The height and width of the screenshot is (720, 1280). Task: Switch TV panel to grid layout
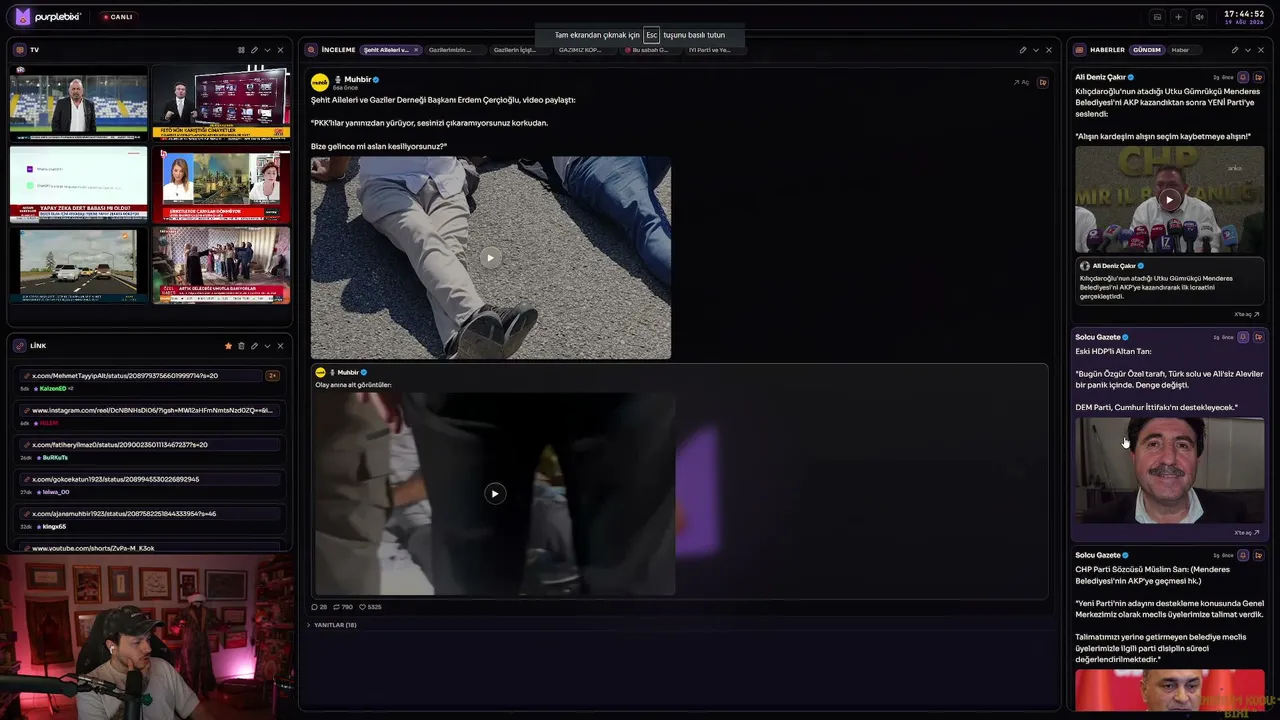[x=241, y=50]
